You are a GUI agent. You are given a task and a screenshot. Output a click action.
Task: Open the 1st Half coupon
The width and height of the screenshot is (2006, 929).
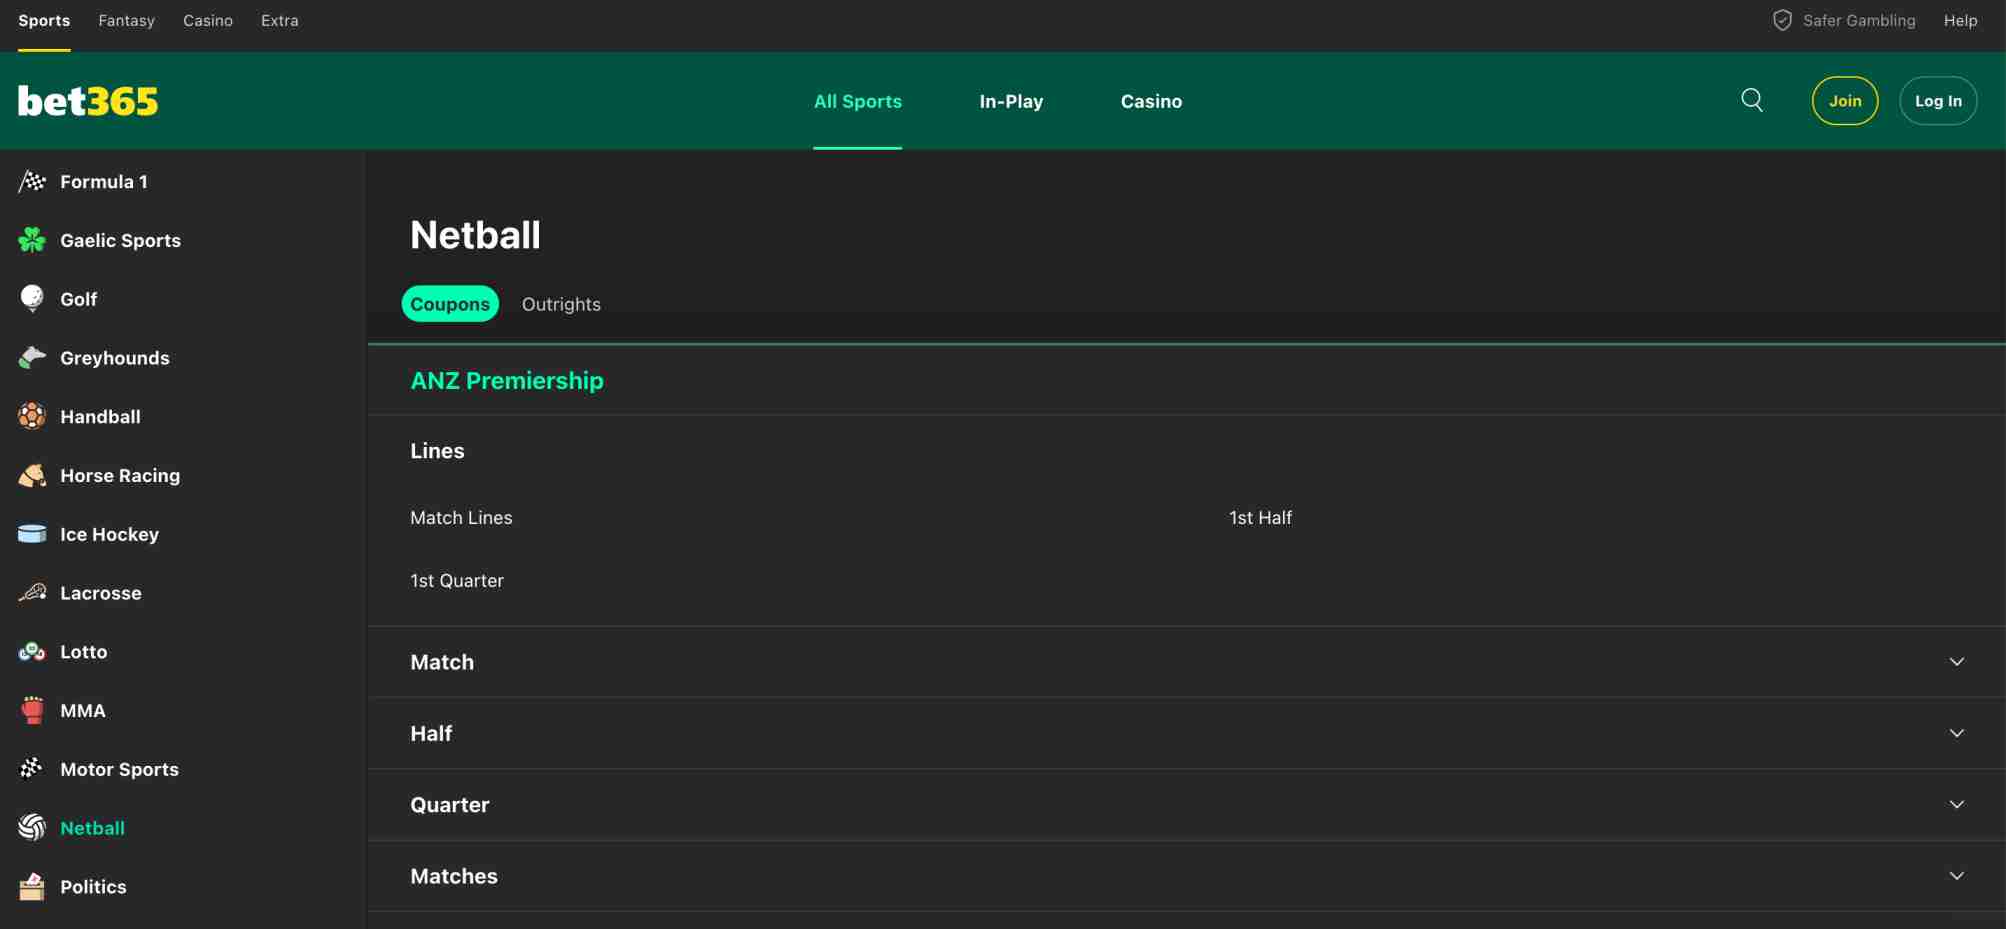(1260, 518)
